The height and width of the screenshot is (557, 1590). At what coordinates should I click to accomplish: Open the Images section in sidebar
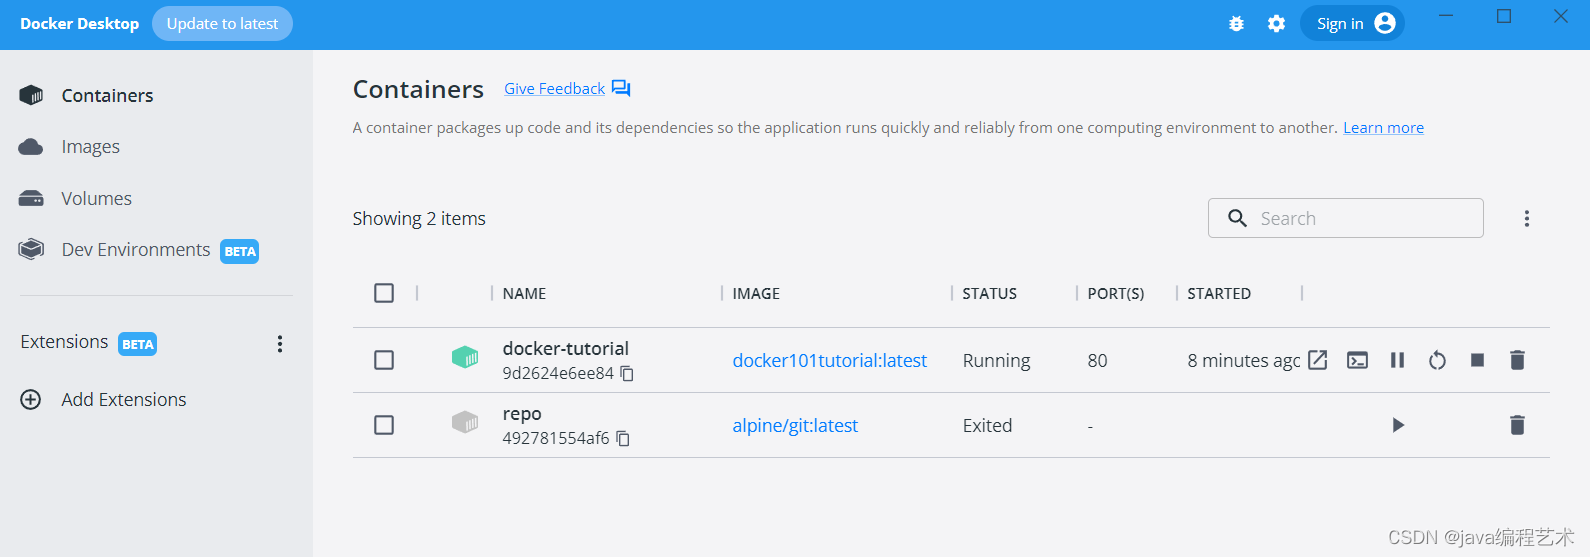[90, 147]
